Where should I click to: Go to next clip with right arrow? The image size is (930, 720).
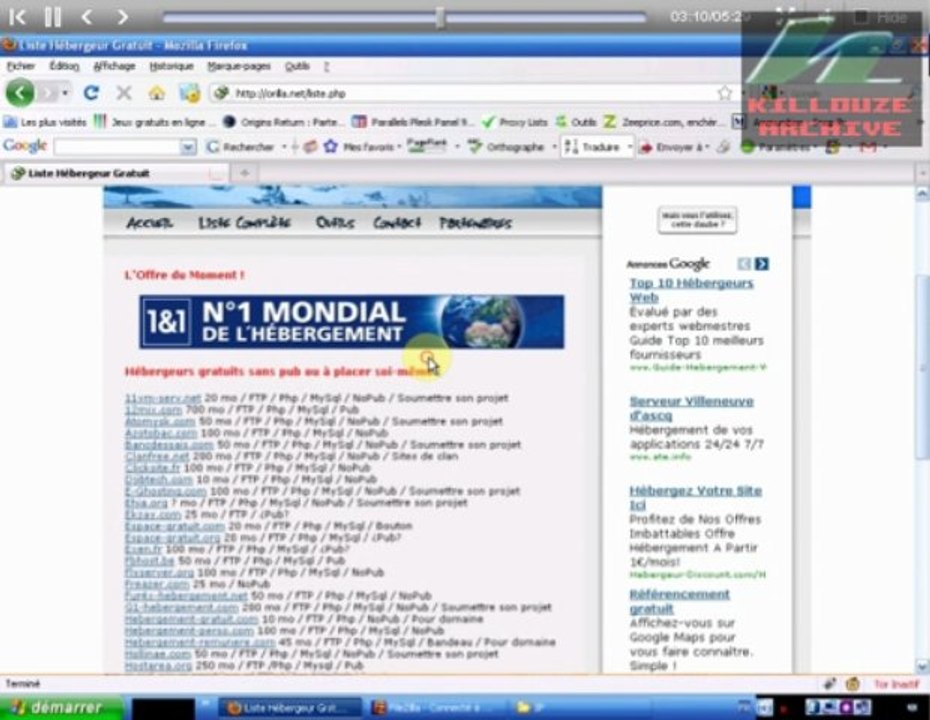pyautogui.click(x=123, y=17)
